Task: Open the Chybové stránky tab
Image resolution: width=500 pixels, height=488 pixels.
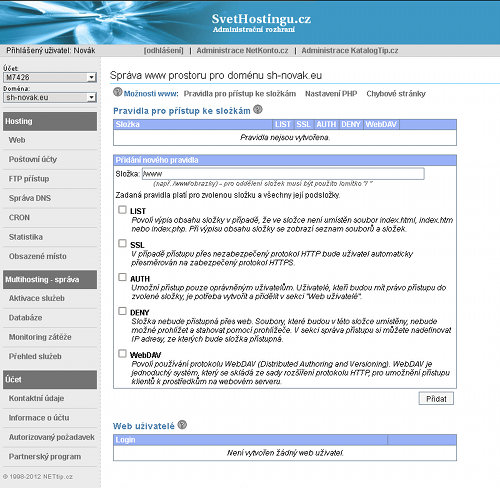Action: tap(396, 94)
